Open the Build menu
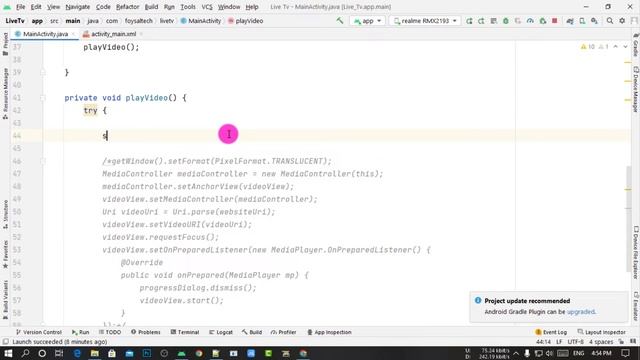The width and height of the screenshot is (640, 360). (151, 7)
